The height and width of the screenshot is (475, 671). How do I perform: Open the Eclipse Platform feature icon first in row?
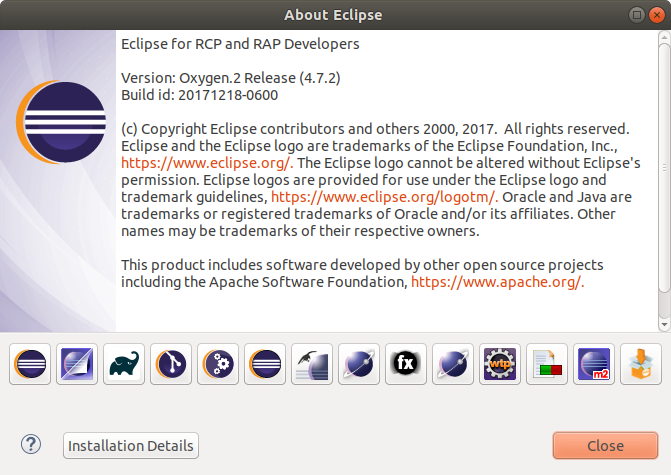(x=30, y=364)
